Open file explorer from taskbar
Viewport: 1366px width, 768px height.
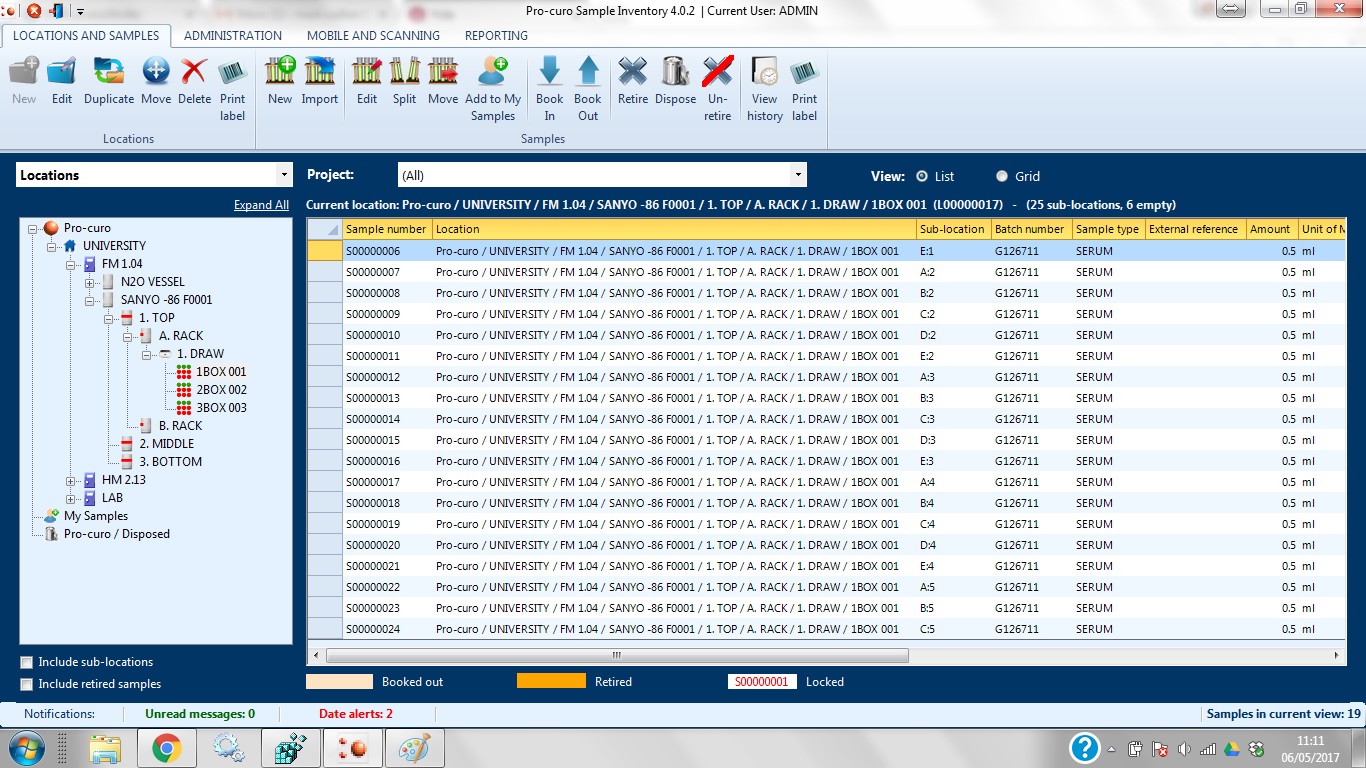(x=104, y=748)
